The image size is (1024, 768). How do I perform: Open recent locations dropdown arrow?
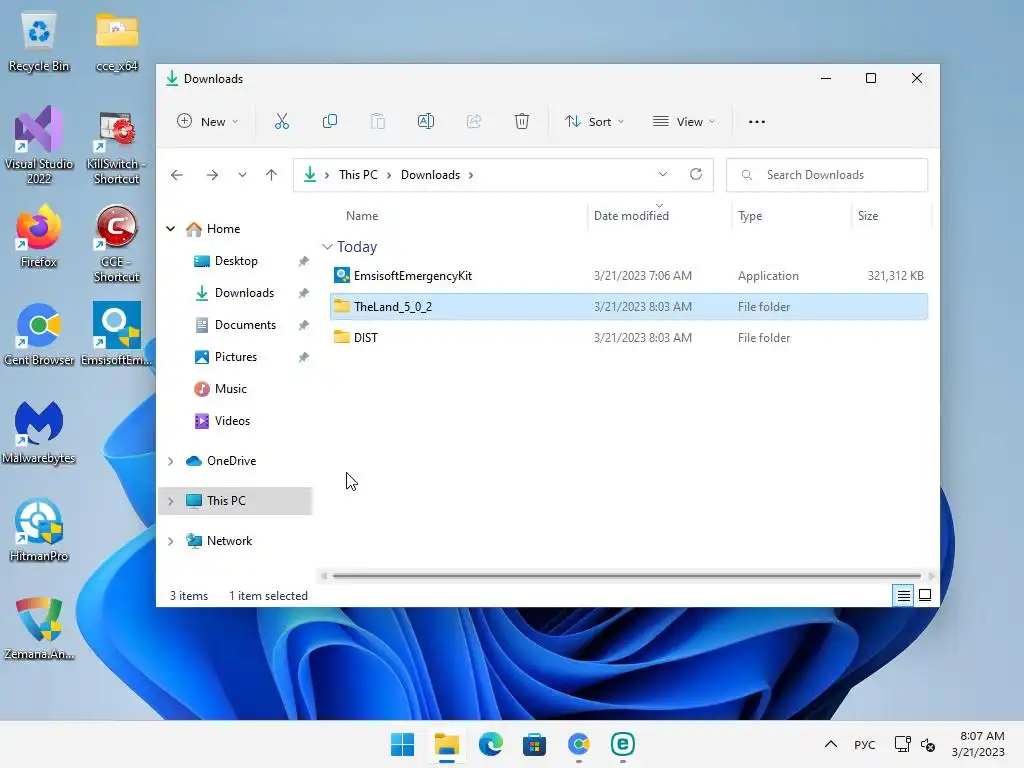242,175
